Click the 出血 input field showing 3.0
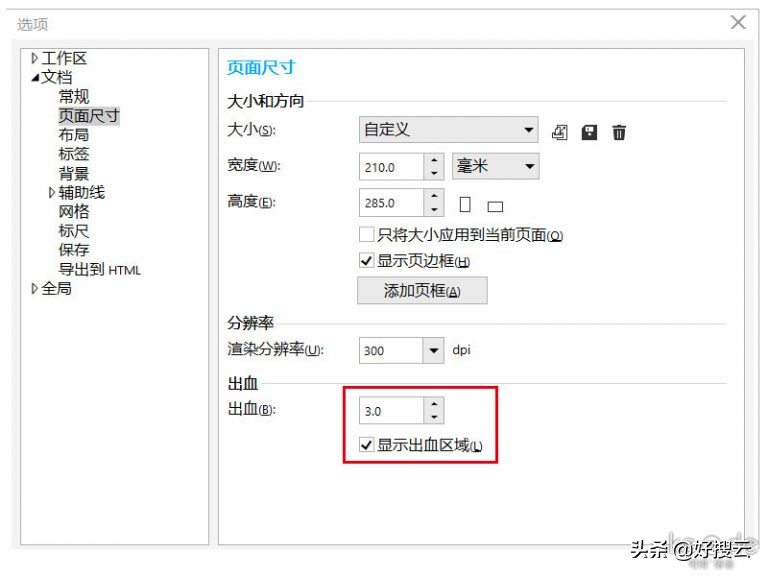Viewport: 768px width, 576px height. pyautogui.click(x=391, y=410)
